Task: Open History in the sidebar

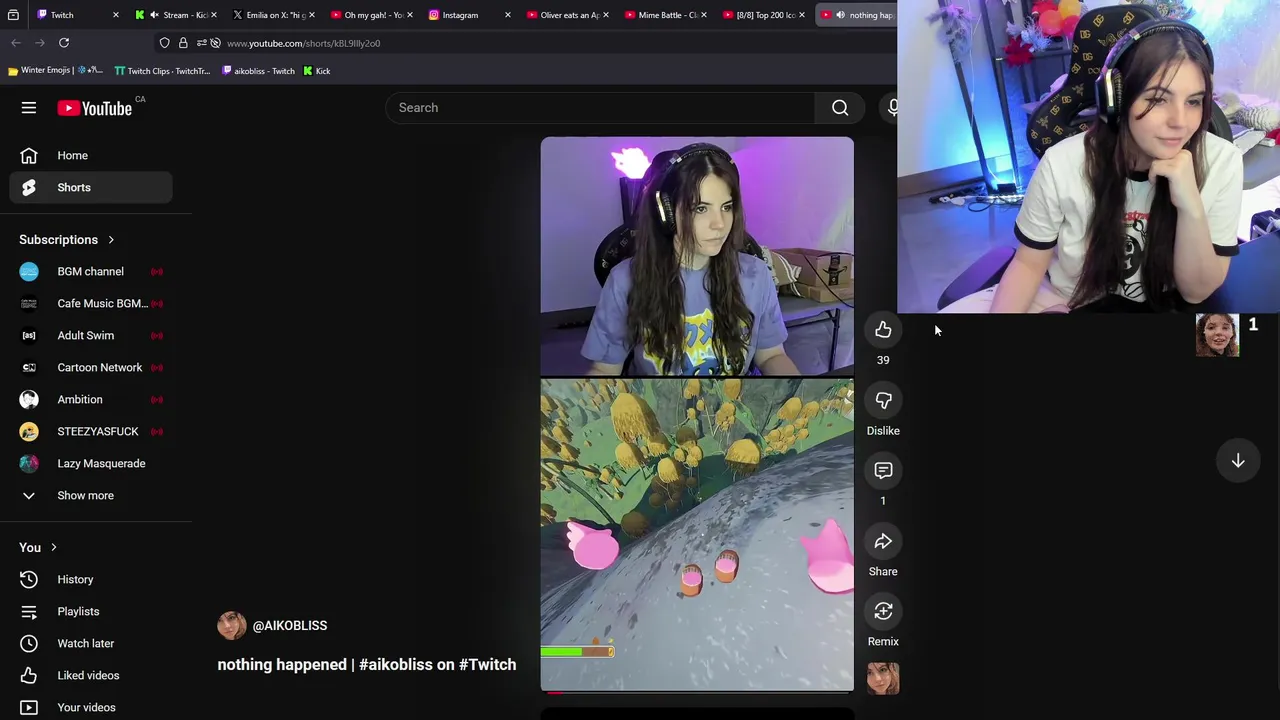Action: [x=91, y=580]
